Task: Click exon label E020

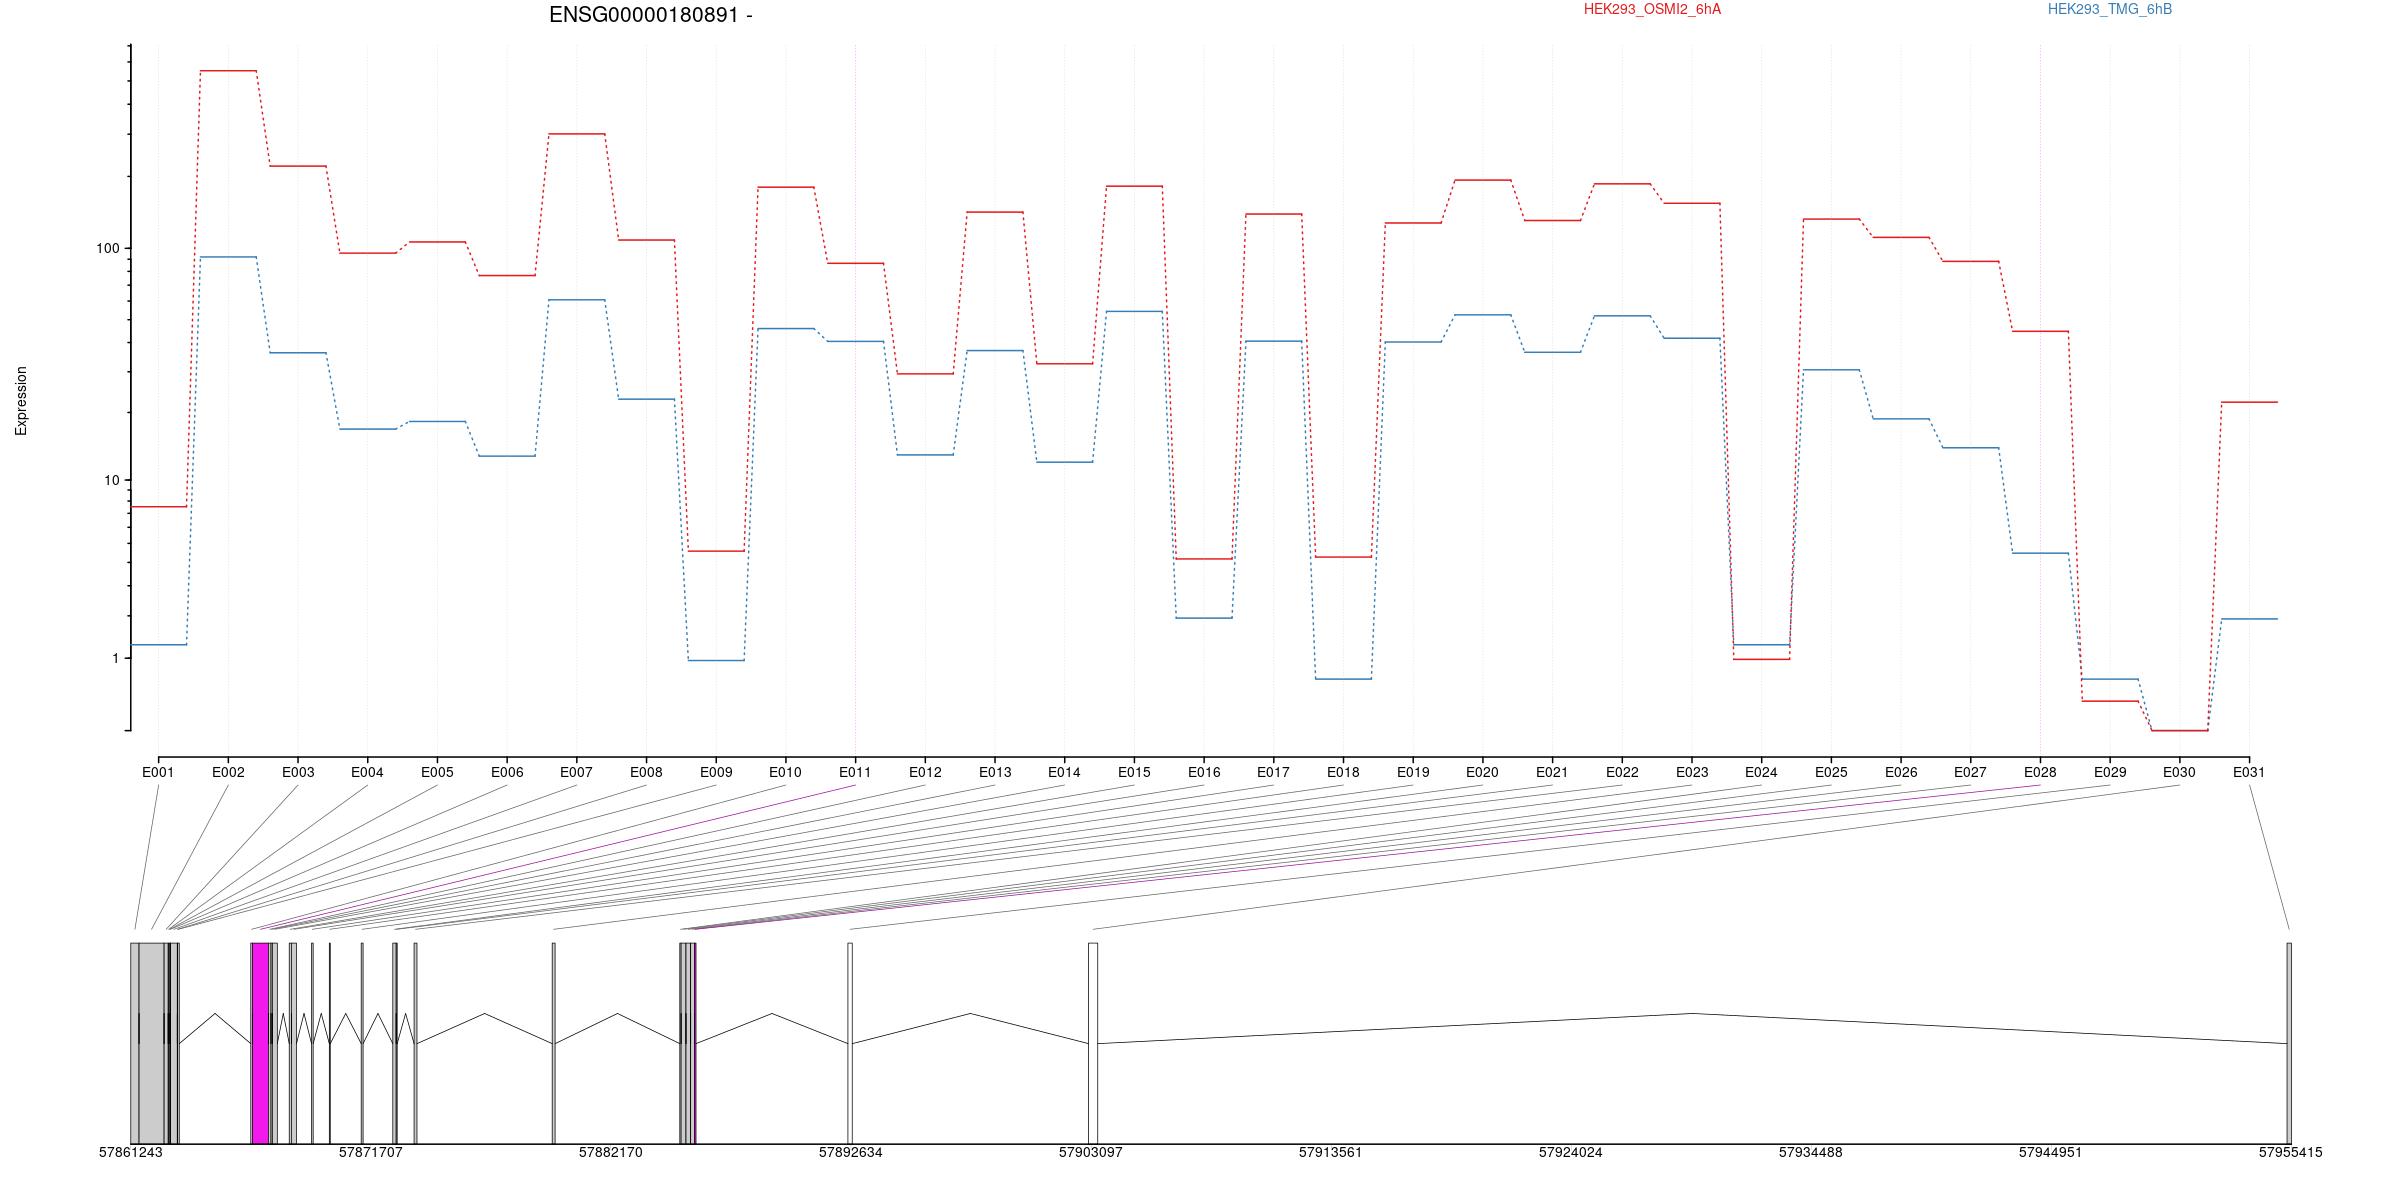Action: coord(1482,772)
